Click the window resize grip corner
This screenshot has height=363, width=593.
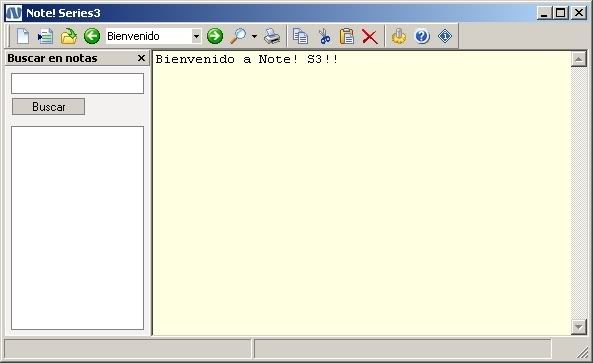(583, 352)
